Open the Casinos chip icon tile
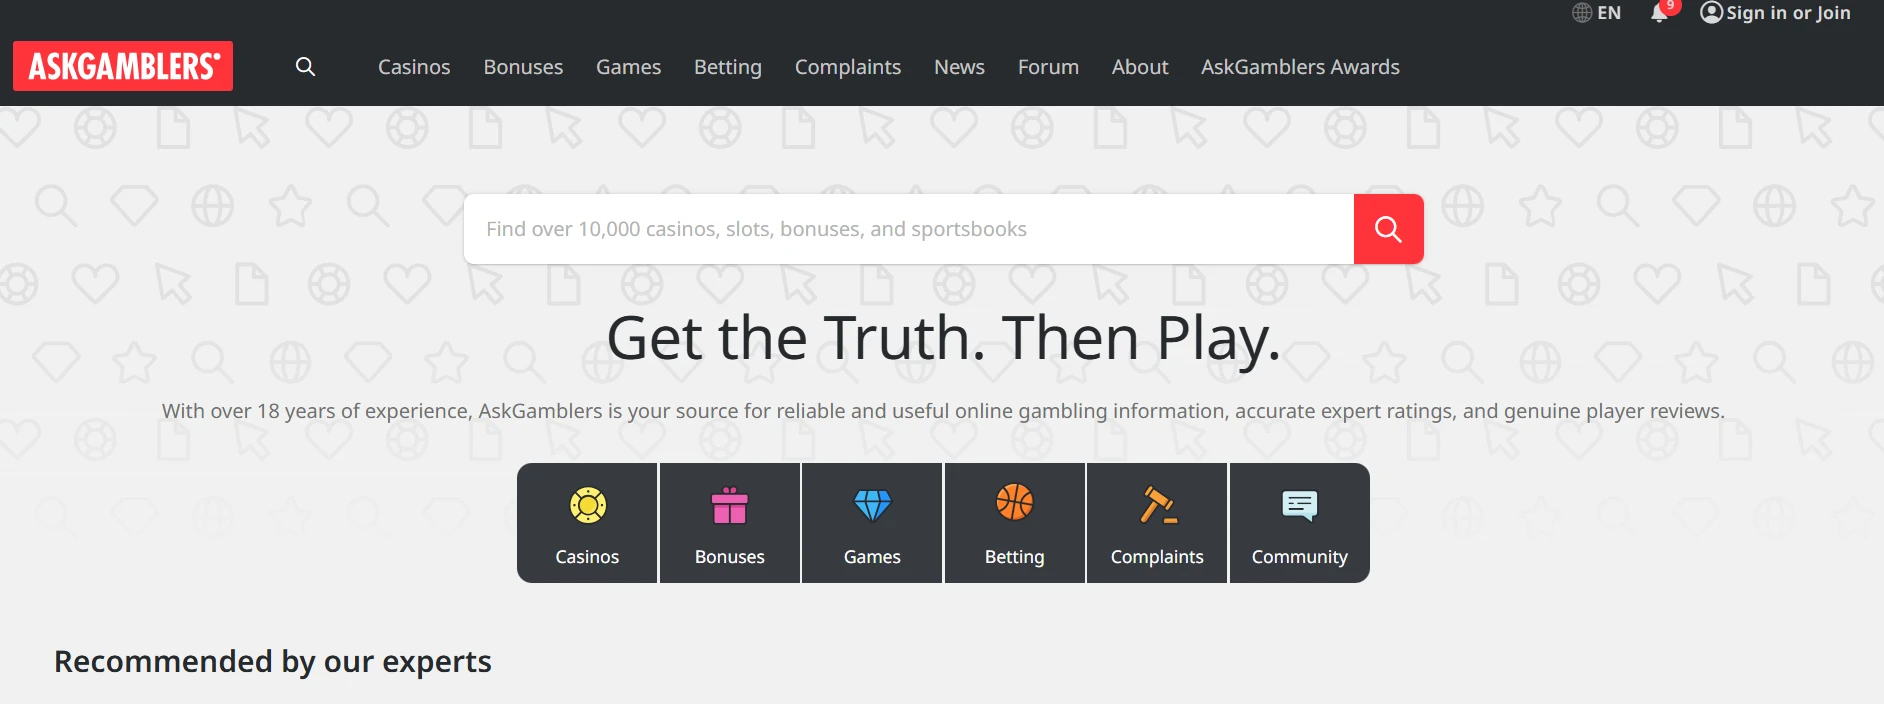This screenshot has height=704, width=1884. coord(587,523)
